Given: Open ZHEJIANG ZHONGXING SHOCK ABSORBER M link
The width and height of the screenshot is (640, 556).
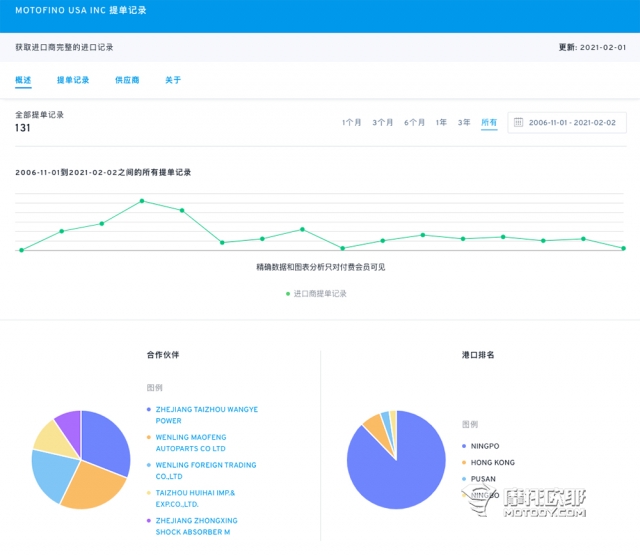Looking at the screenshot, I should coord(196,526).
